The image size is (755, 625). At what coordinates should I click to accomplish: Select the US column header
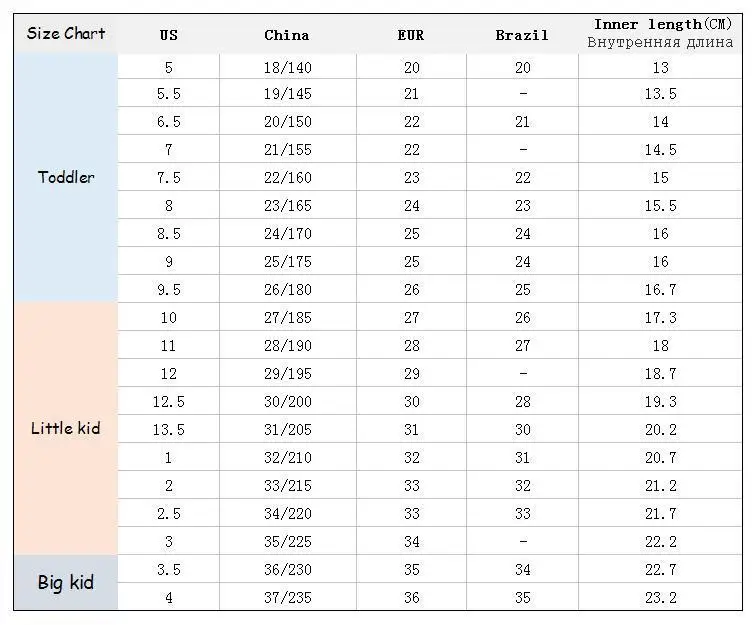point(168,35)
